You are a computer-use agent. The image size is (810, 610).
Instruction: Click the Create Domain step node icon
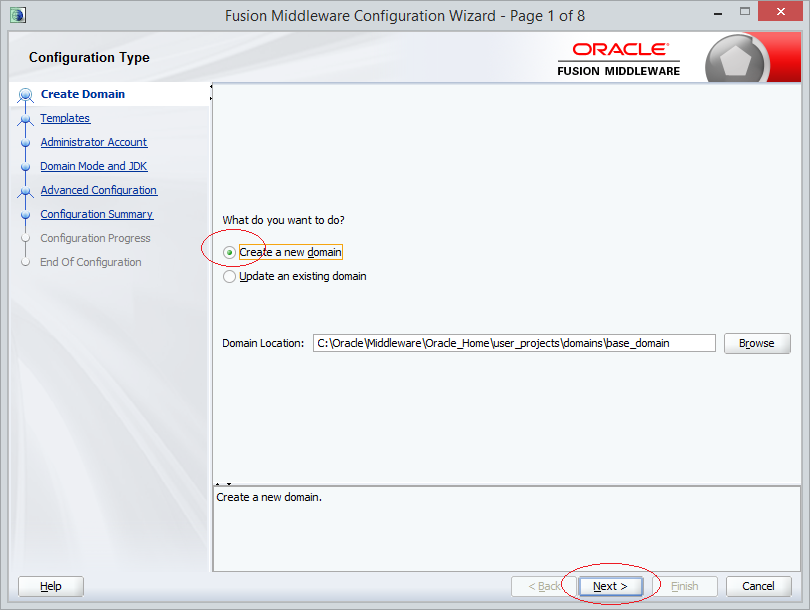(x=25, y=95)
